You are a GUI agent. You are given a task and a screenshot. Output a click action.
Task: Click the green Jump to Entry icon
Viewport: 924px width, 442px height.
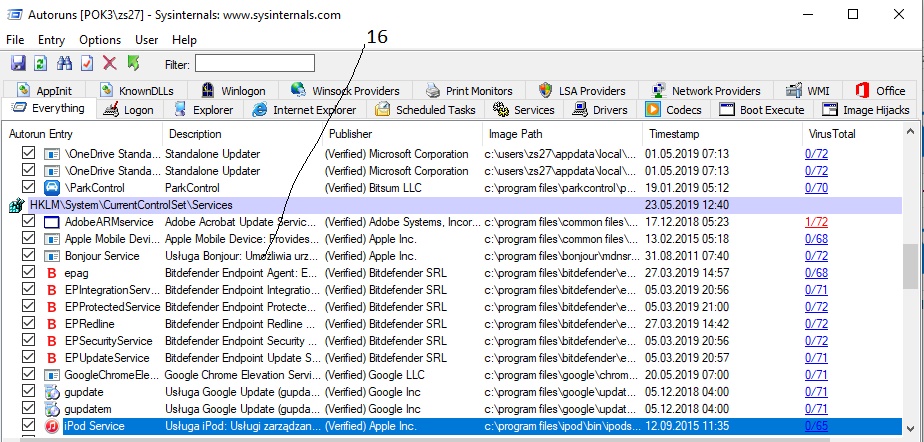pyautogui.click(x=133, y=63)
